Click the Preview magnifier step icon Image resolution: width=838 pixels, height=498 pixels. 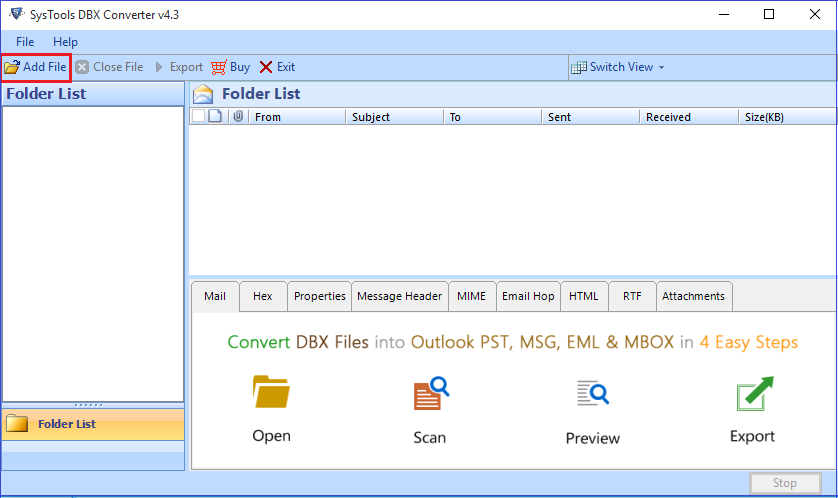click(x=593, y=393)
